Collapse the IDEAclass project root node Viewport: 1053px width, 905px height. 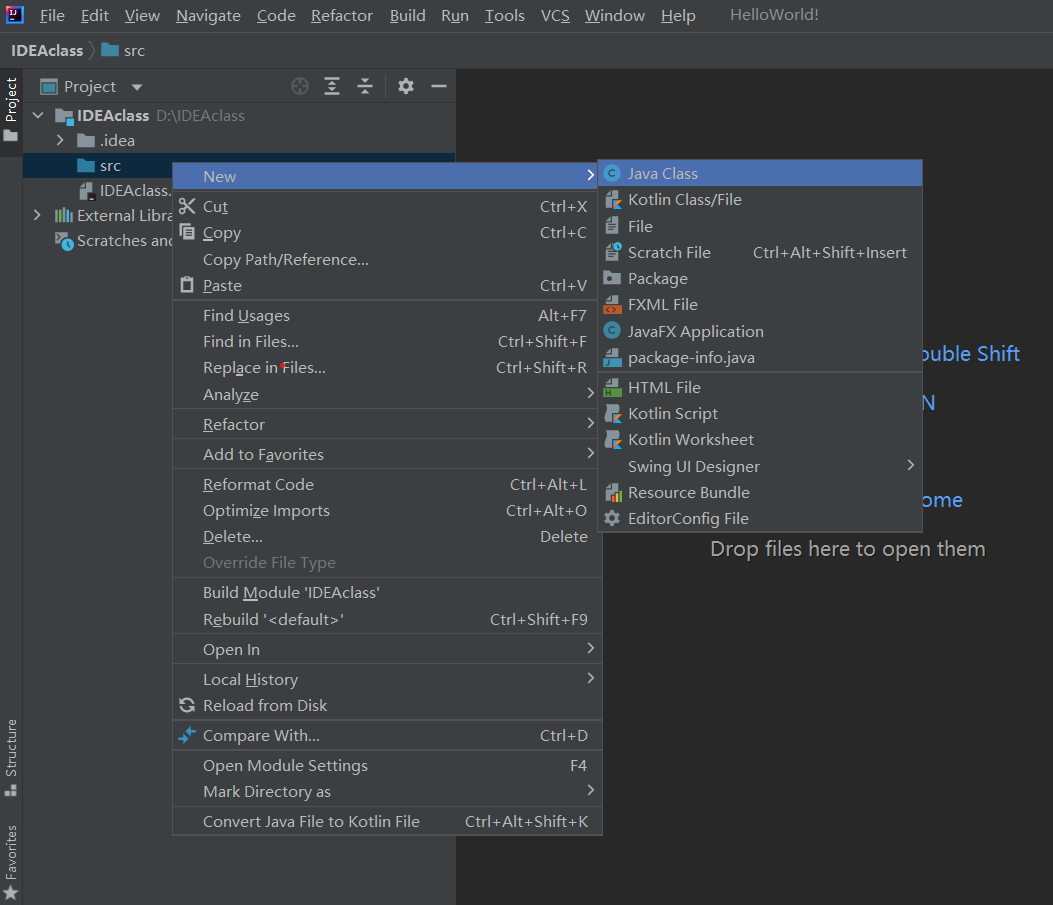38,116
